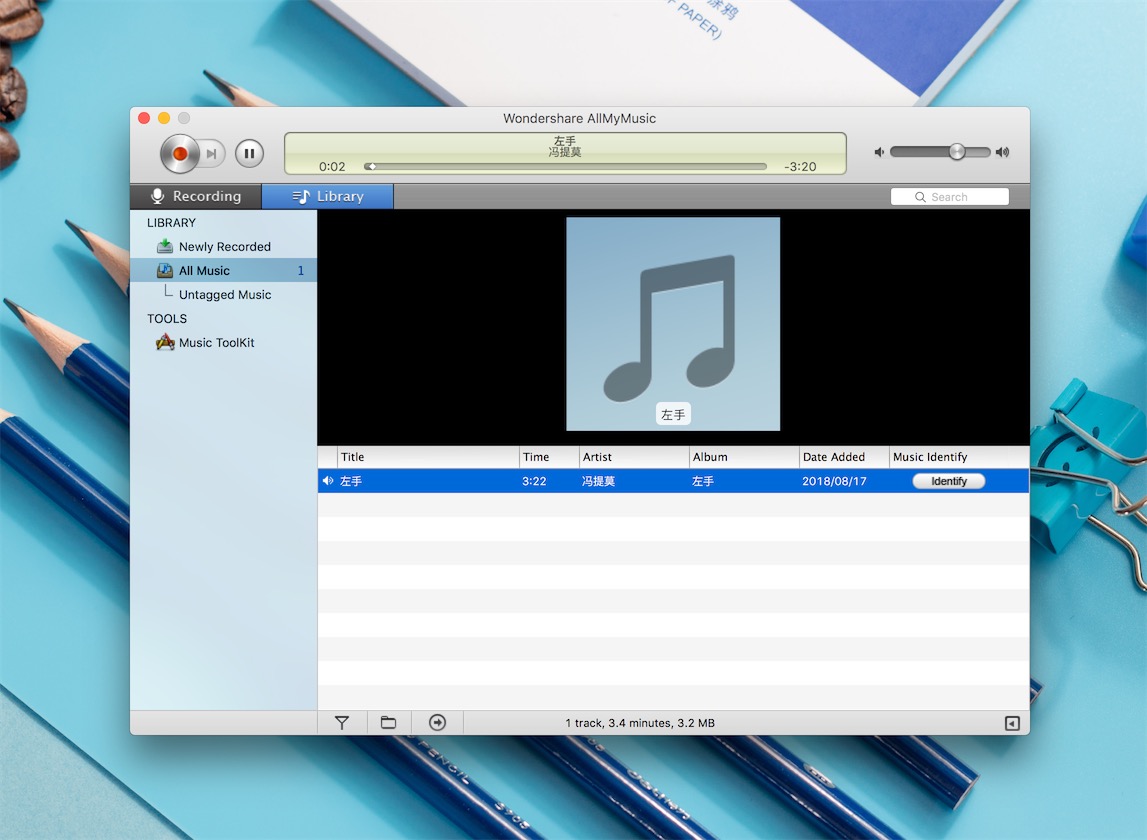Switch to the Recording tab

(196, 196)
